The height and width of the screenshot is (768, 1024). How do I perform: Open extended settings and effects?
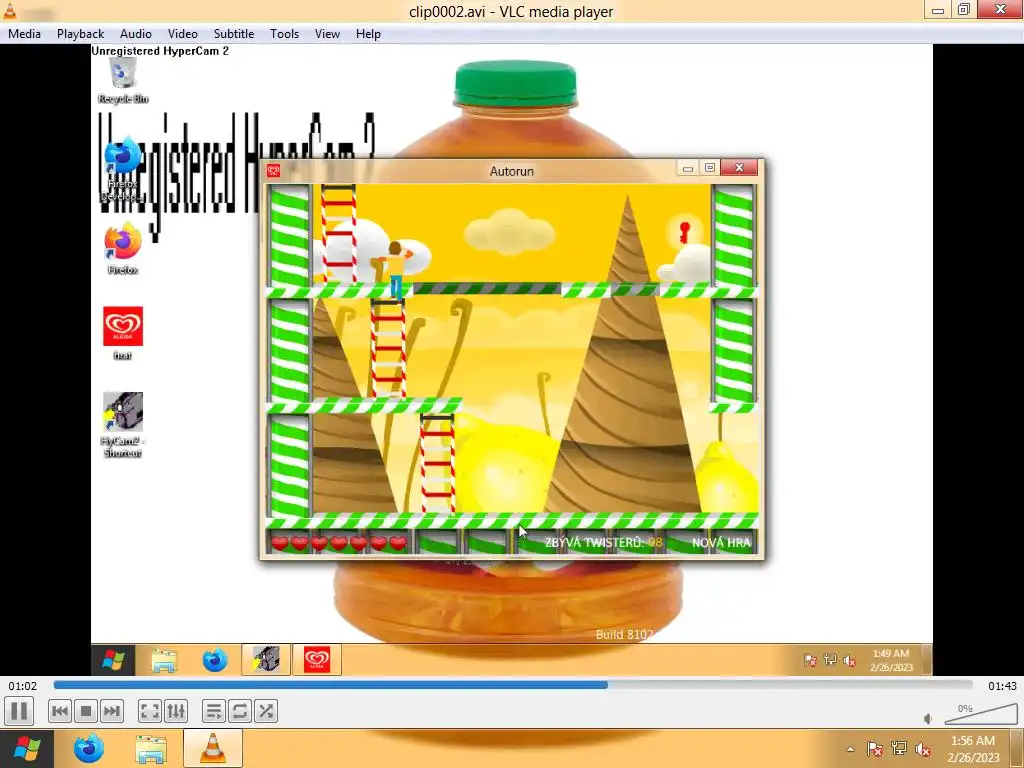[176, 711]
